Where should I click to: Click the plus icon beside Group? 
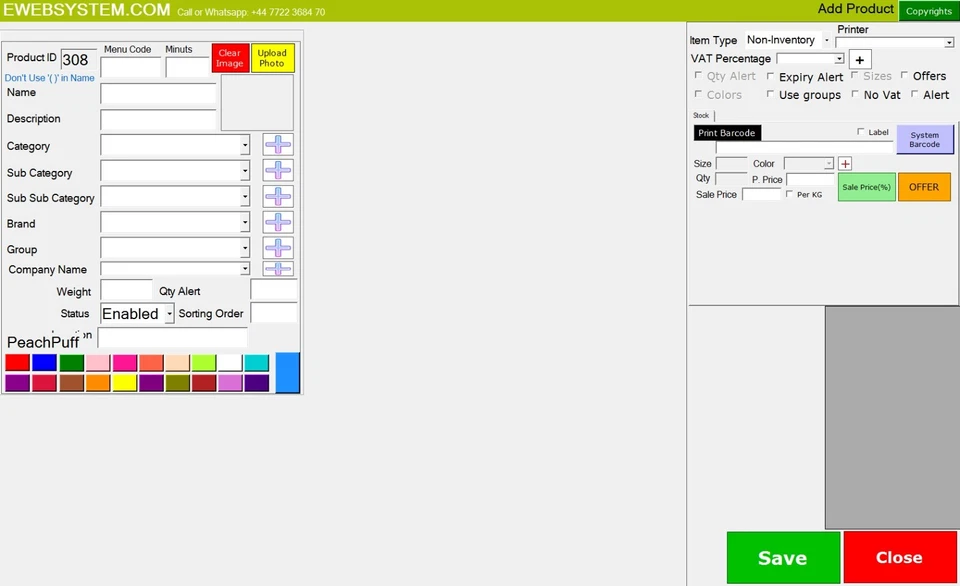276,248
